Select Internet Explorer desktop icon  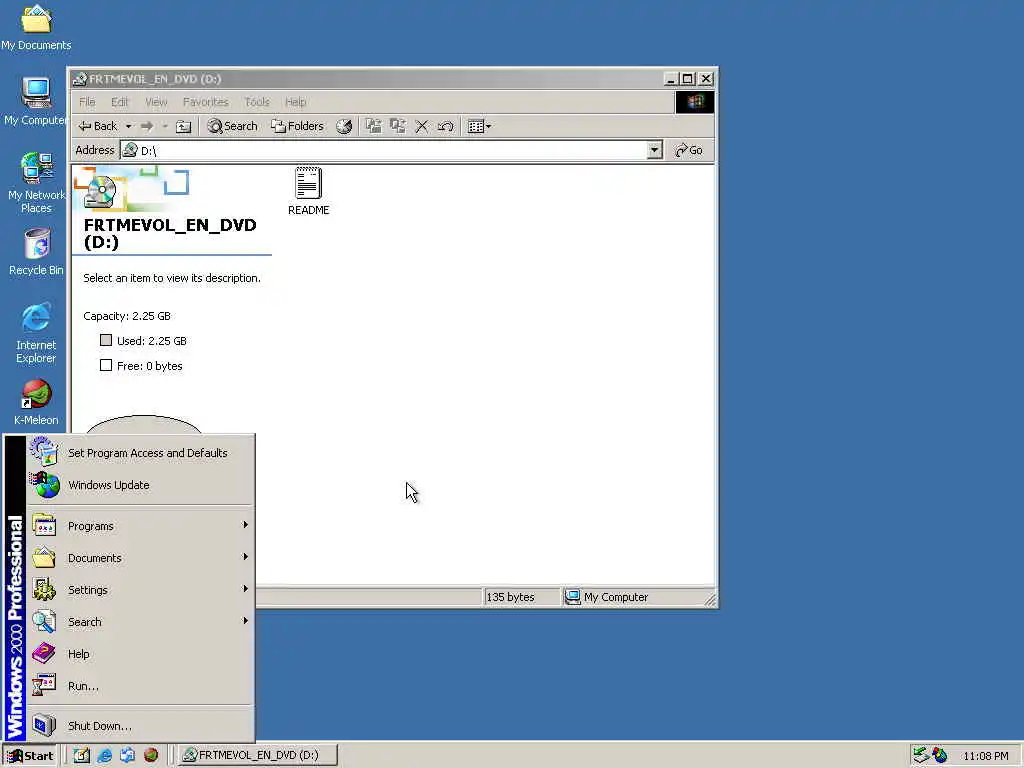[36, 332]
